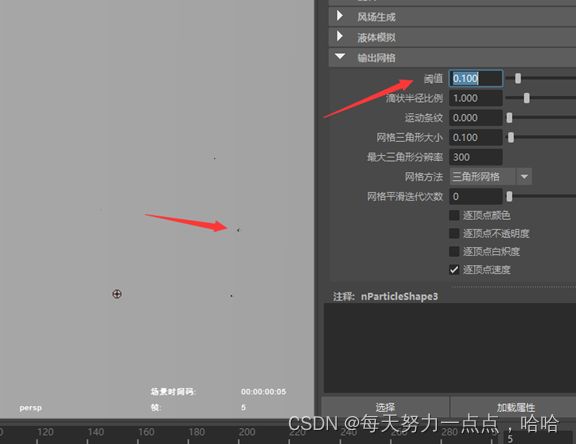The image size is (576, 444).
Task: Click the notes text area below nParticleShape3
Action: pos(450,348)
